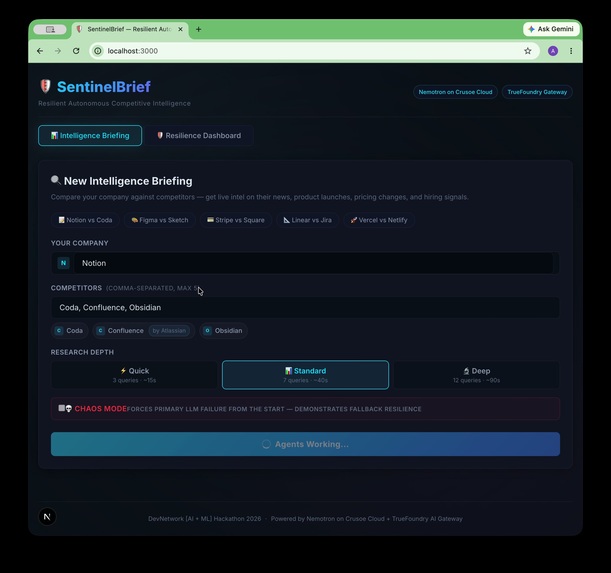Viewport: 611px width, 573px height.
Task: Click the Agents Working button
Action: [306, 444]
